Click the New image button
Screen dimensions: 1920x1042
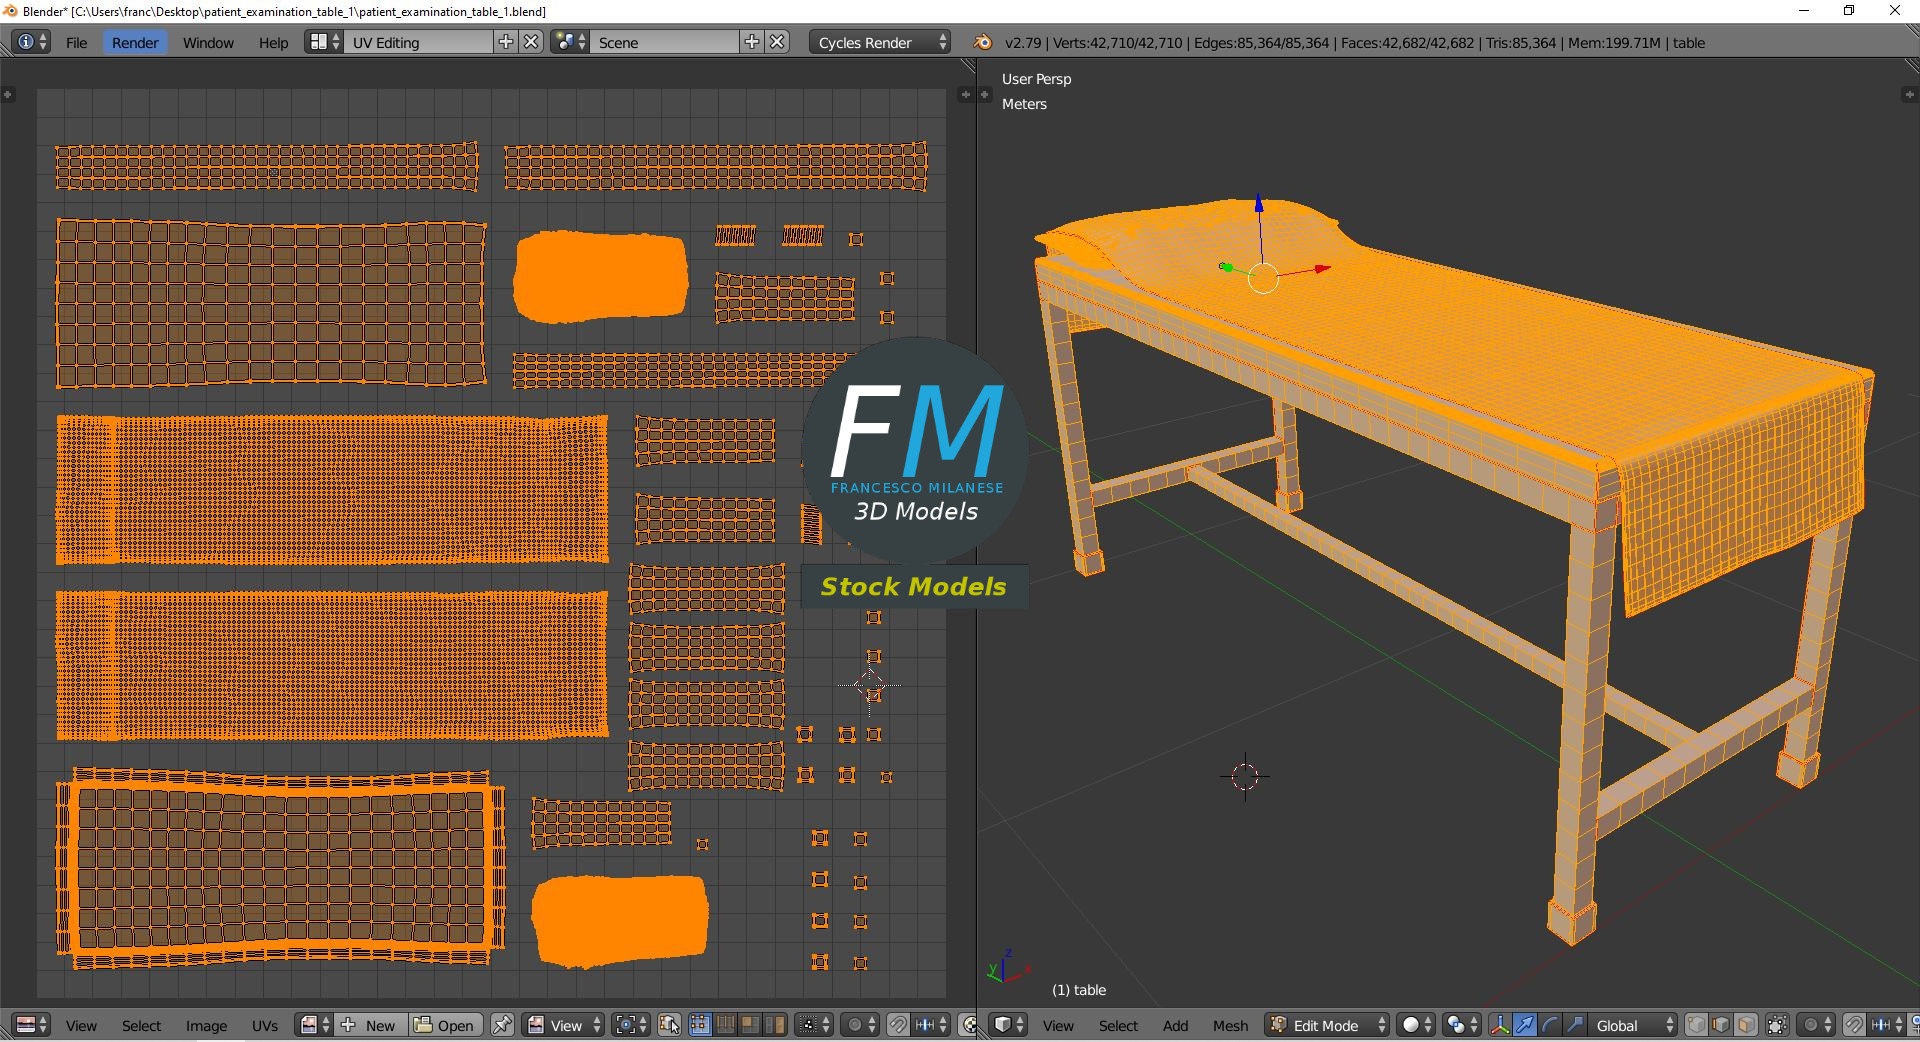click(x=372, y=1025)
